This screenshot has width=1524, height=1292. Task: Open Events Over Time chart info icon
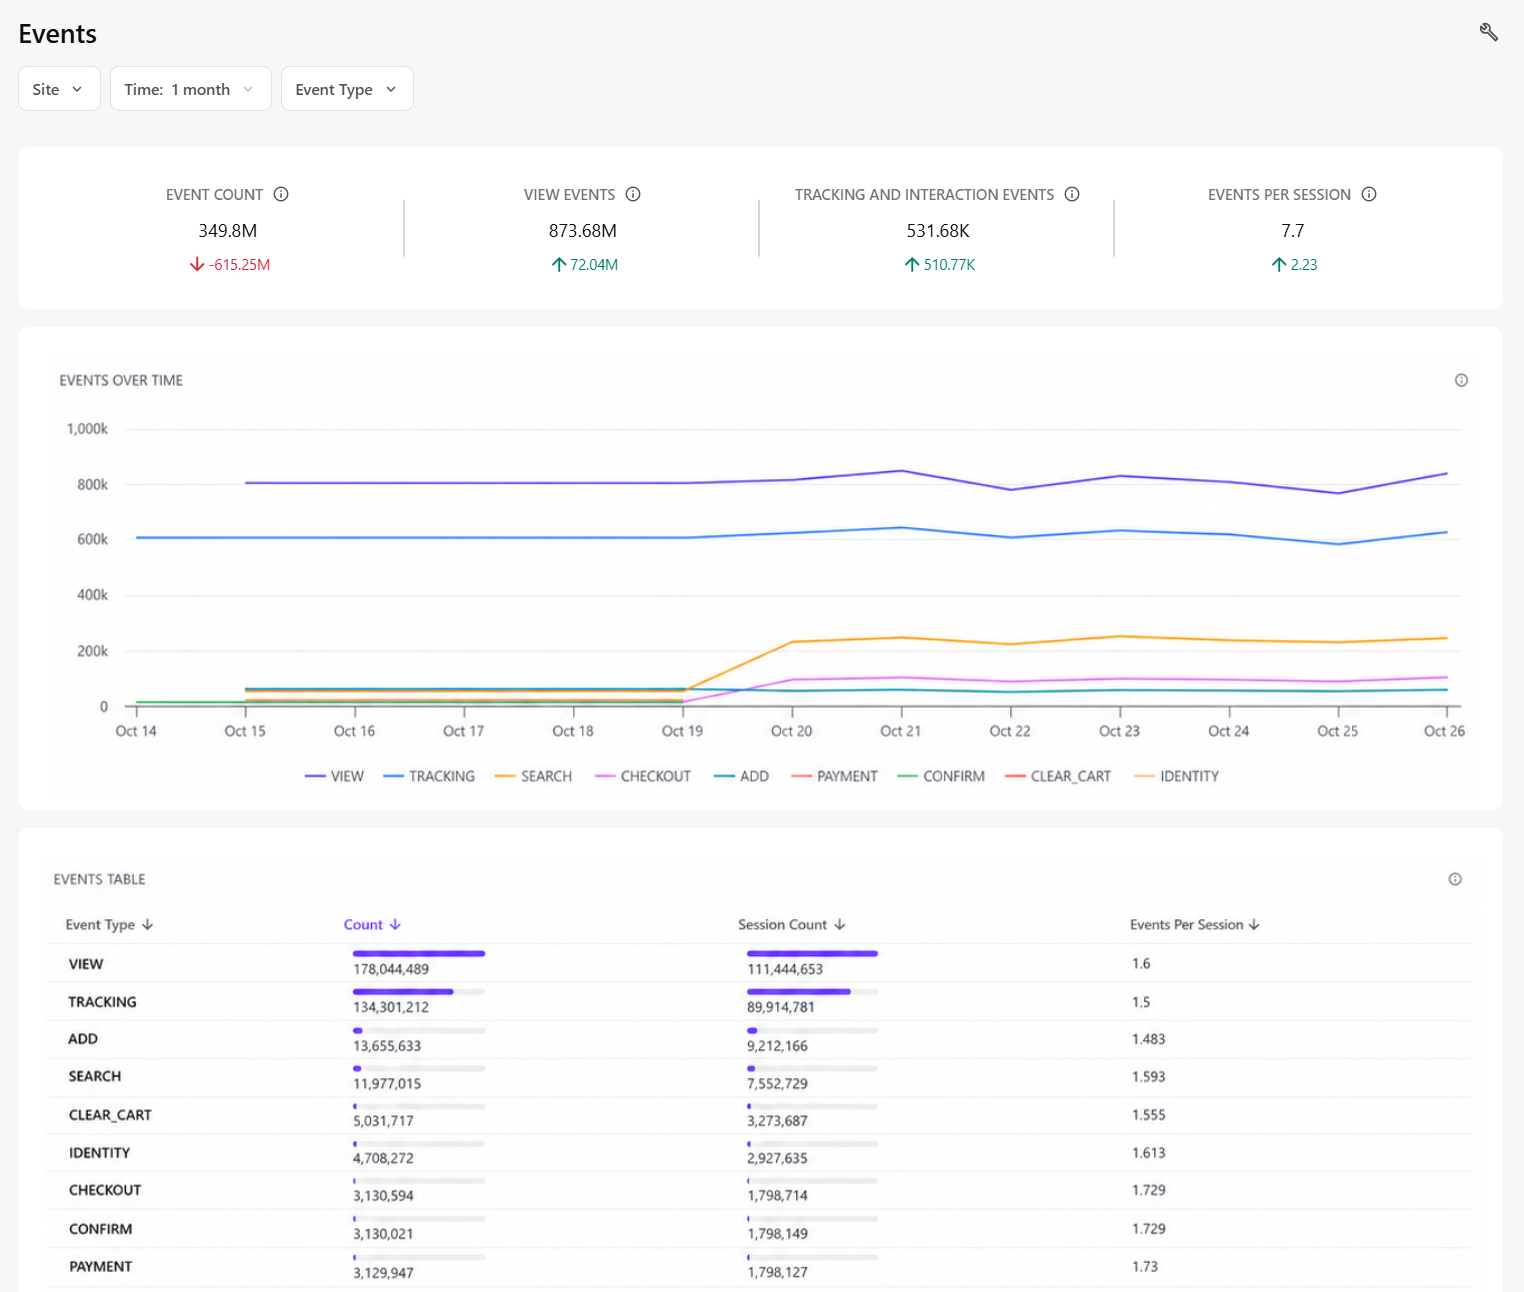(x=1461, y=380)
